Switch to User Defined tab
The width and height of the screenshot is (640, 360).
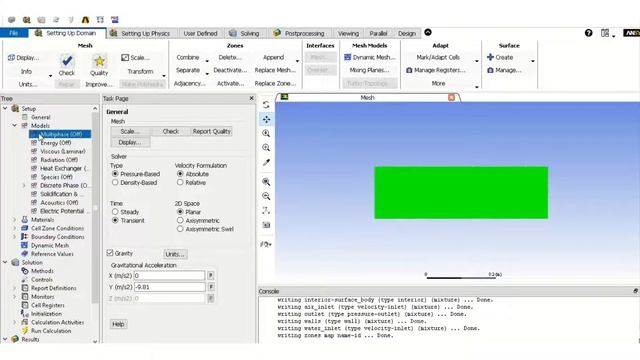click(x=200, y=33)
